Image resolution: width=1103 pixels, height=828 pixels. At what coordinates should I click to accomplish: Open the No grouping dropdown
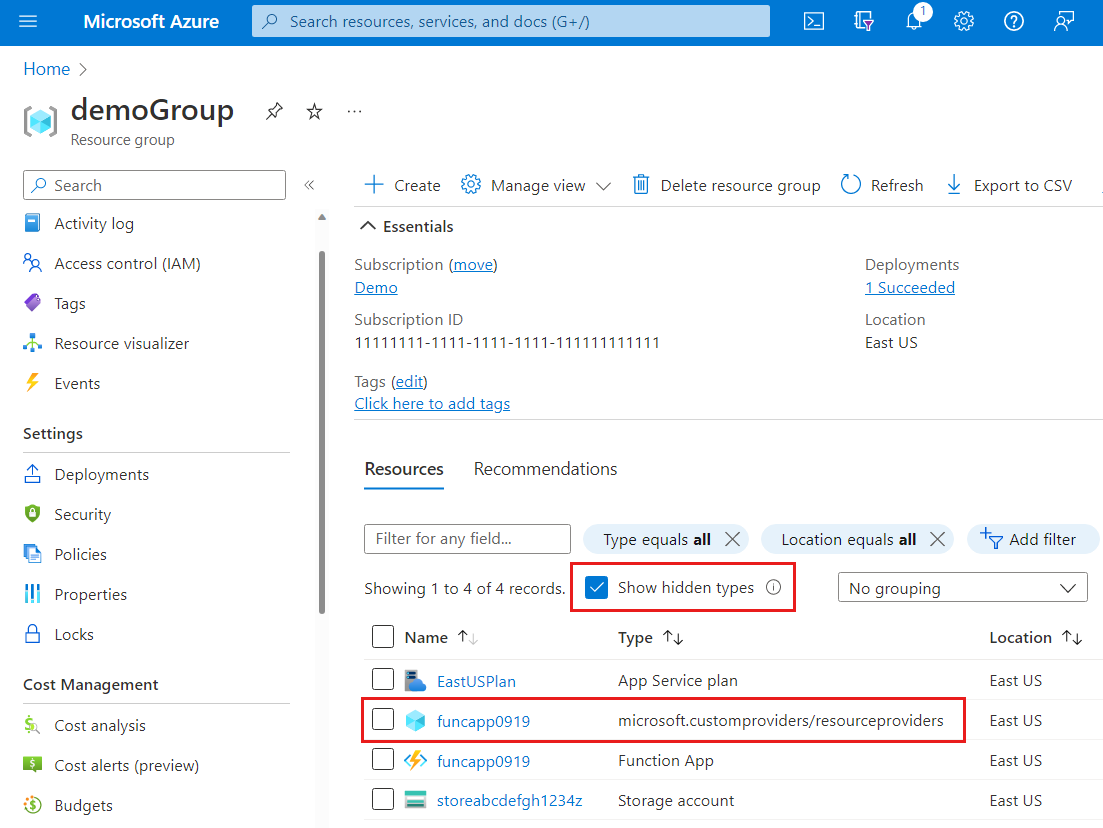pos(961,587)
